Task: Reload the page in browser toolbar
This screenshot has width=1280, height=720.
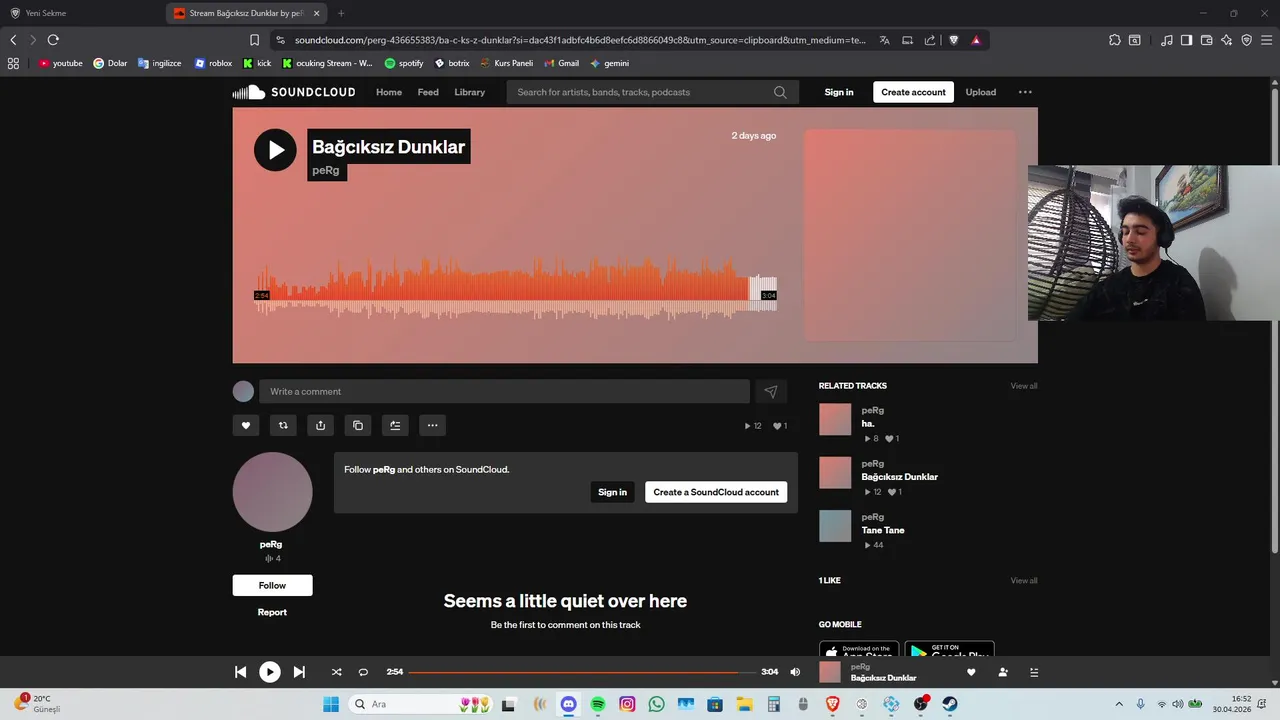Action: pos(53,40)
